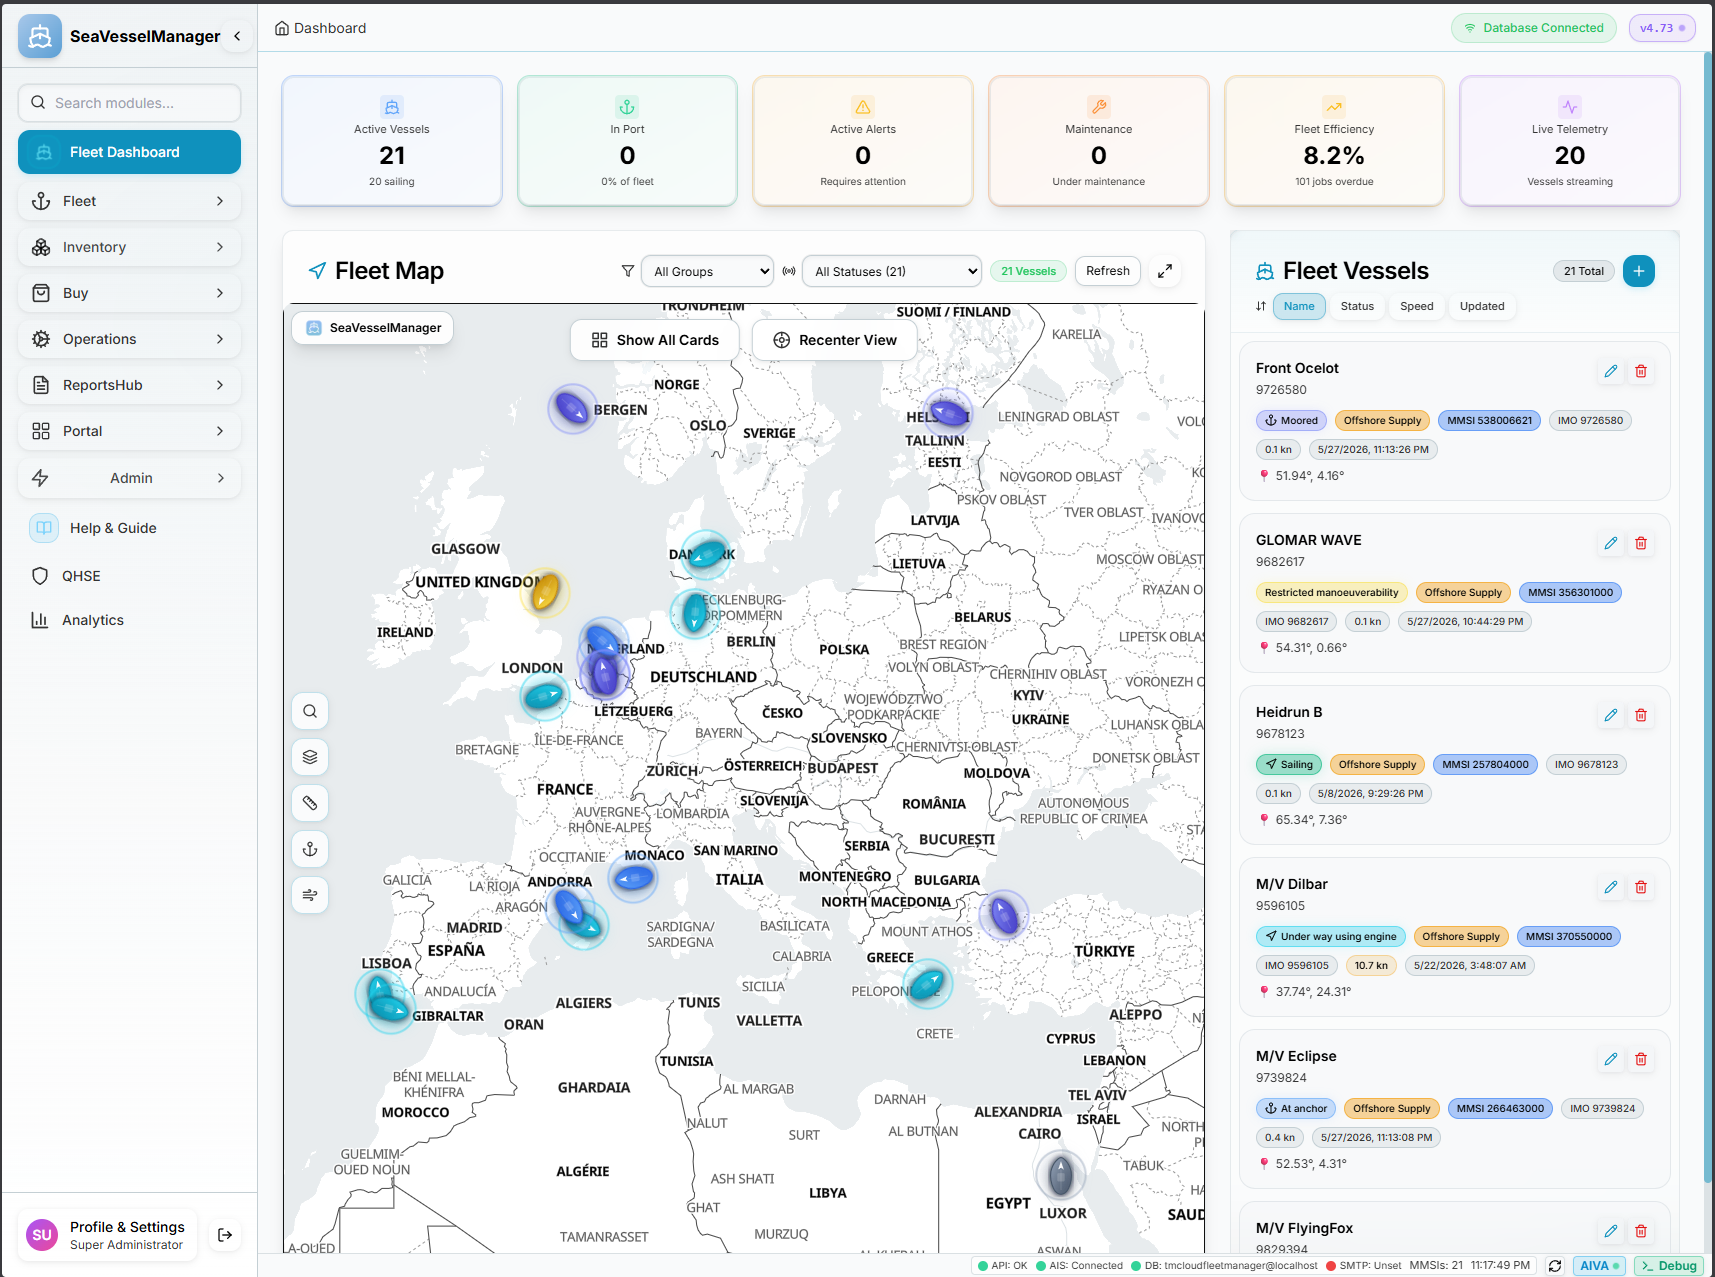Edit the Front Ocelot vessel
The width and height of the screenshot is (1715, 1277).
1611,371
